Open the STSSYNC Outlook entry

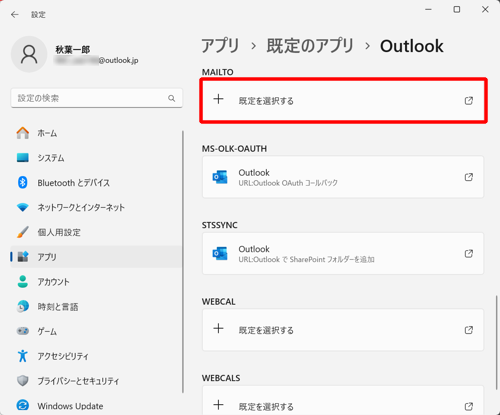point(343,254)
